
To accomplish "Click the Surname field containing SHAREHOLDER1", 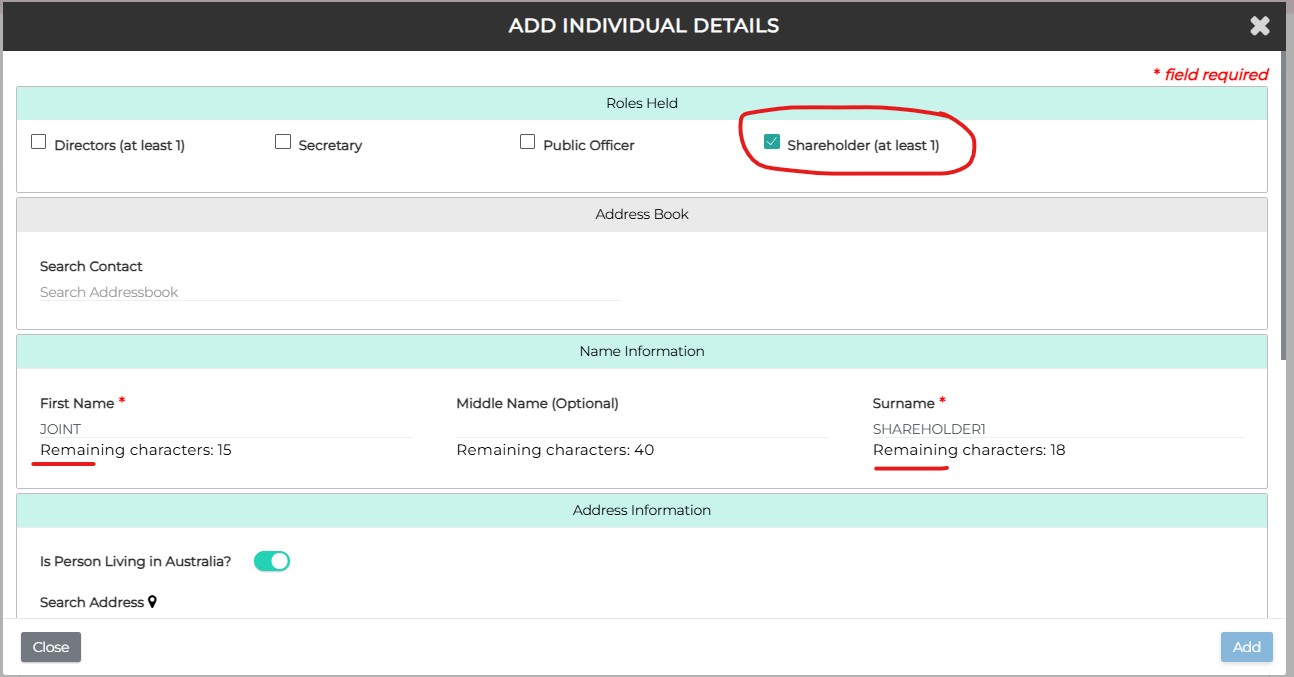I will [x=1057, y=429].
